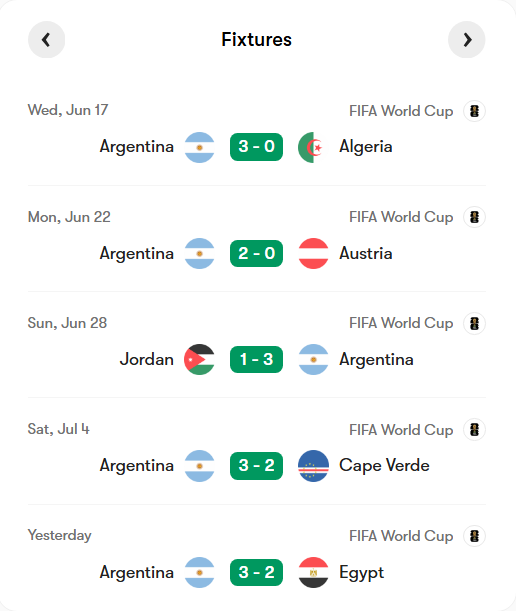Click Argentina flag in the Jordan match

pyautogui.click(x=313, y=360)
